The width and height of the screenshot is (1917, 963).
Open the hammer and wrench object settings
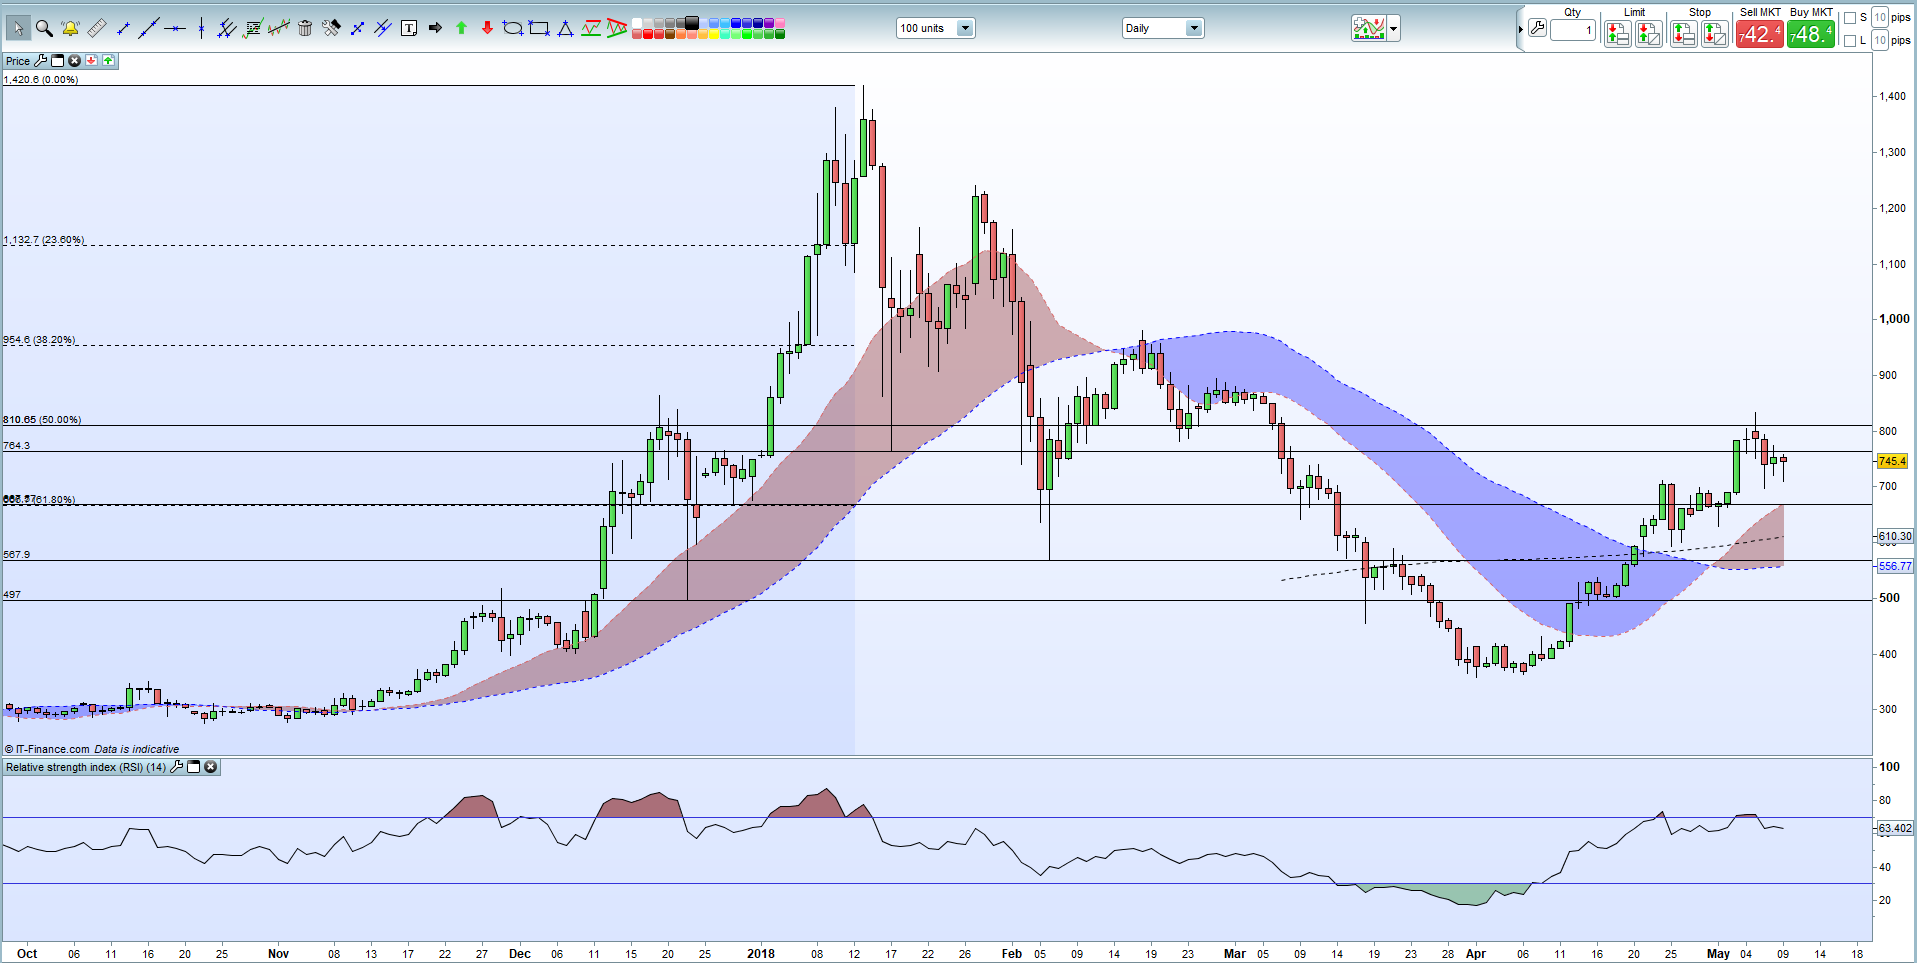pyautogui.click(x=331, y=28)
